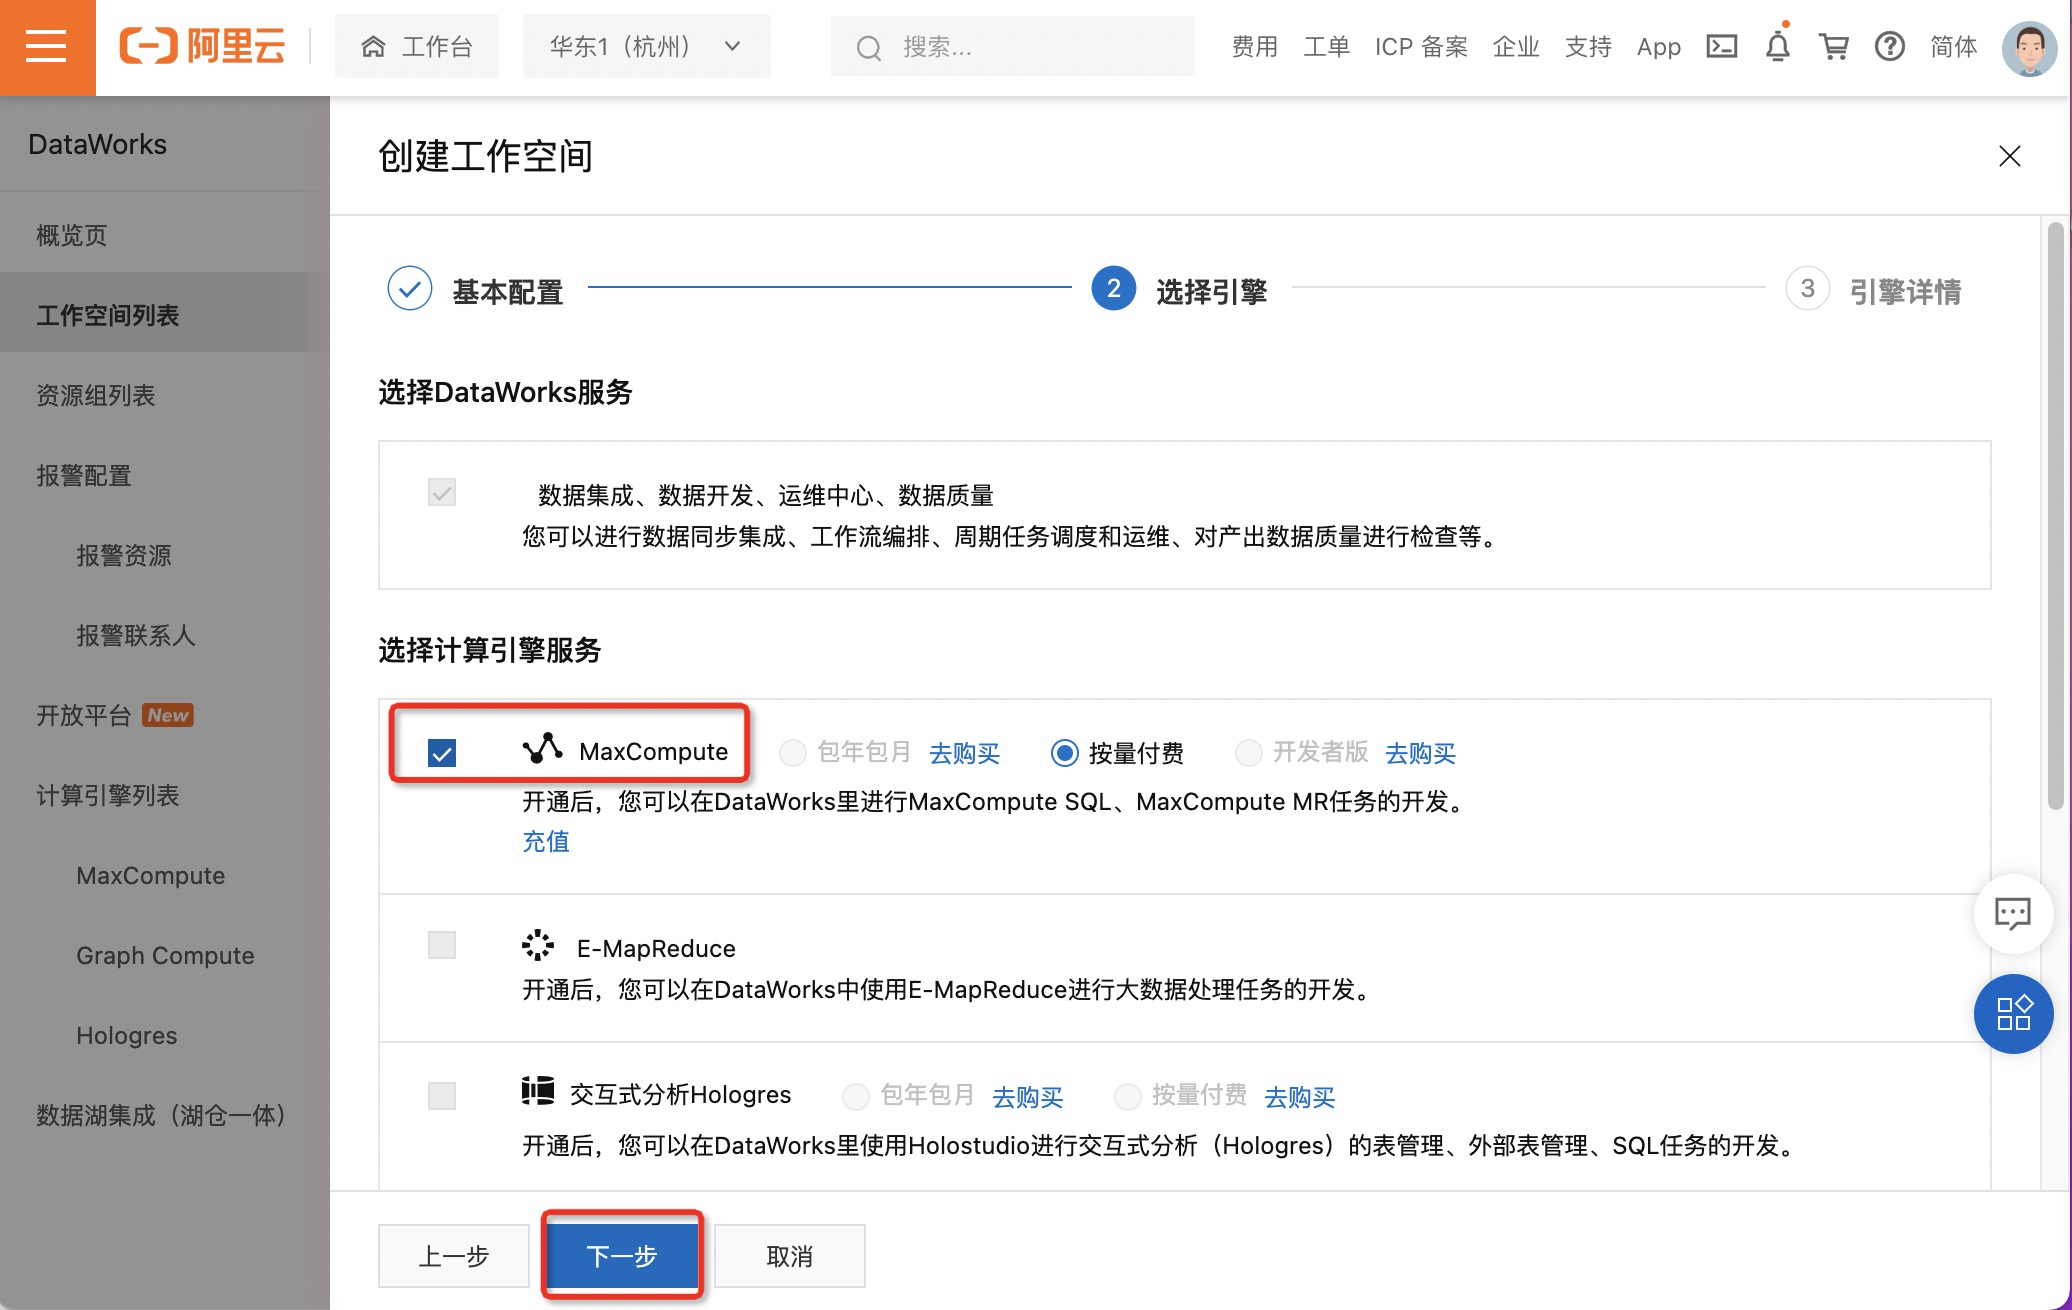Uncheck the MaxCompute engine checkbox
This screenshot has height=1310, width=2072.
pos(442,752)
